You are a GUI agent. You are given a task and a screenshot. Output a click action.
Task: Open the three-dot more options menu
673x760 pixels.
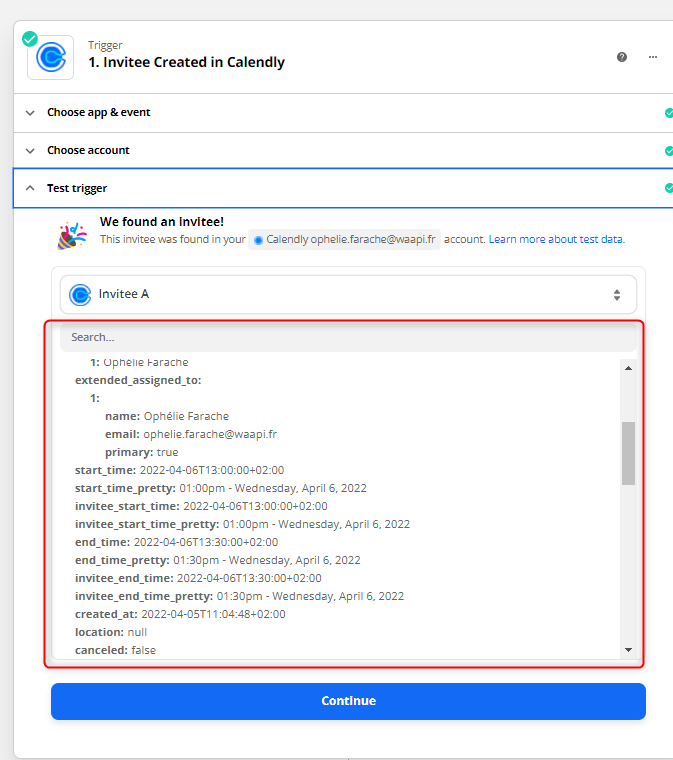(x=653, y=57)
